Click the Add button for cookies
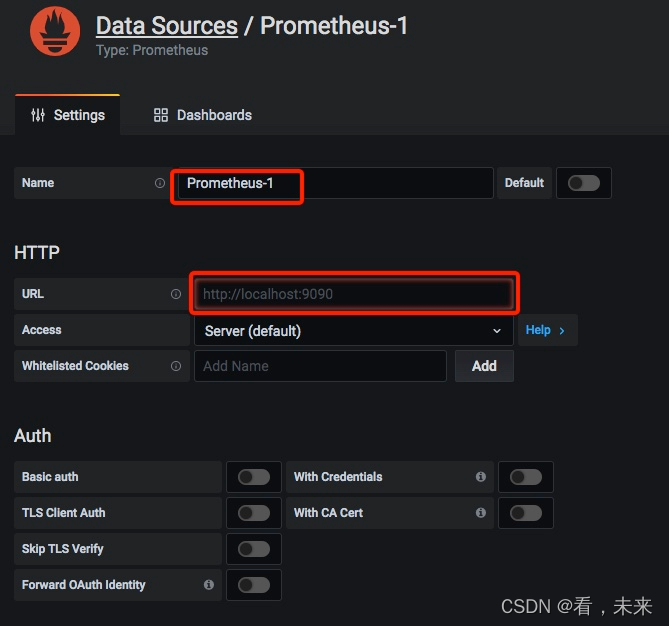Screen dimensions: 669x626 (484, 366)
